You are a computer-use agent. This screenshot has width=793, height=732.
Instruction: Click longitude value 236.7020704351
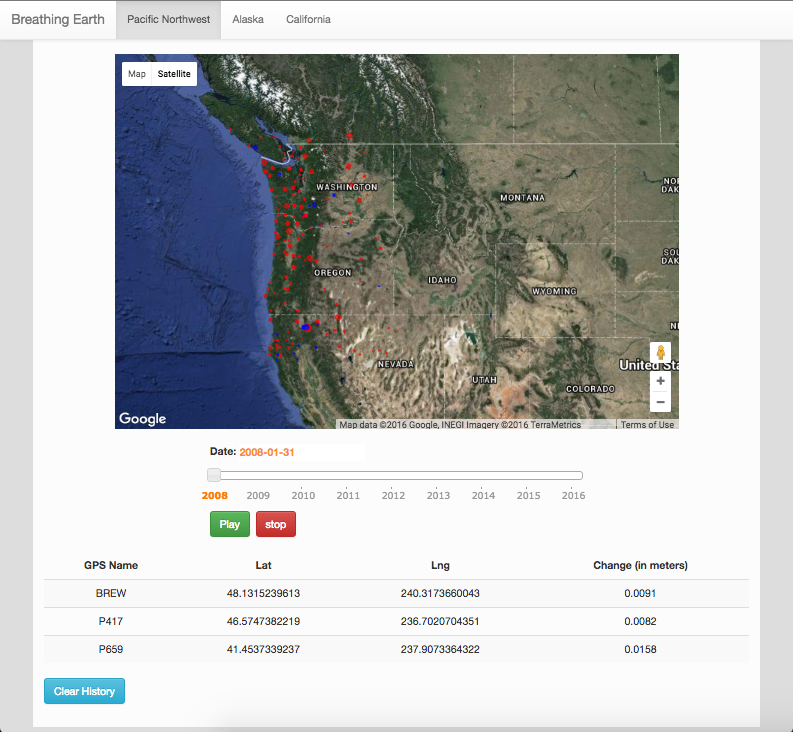440,621
